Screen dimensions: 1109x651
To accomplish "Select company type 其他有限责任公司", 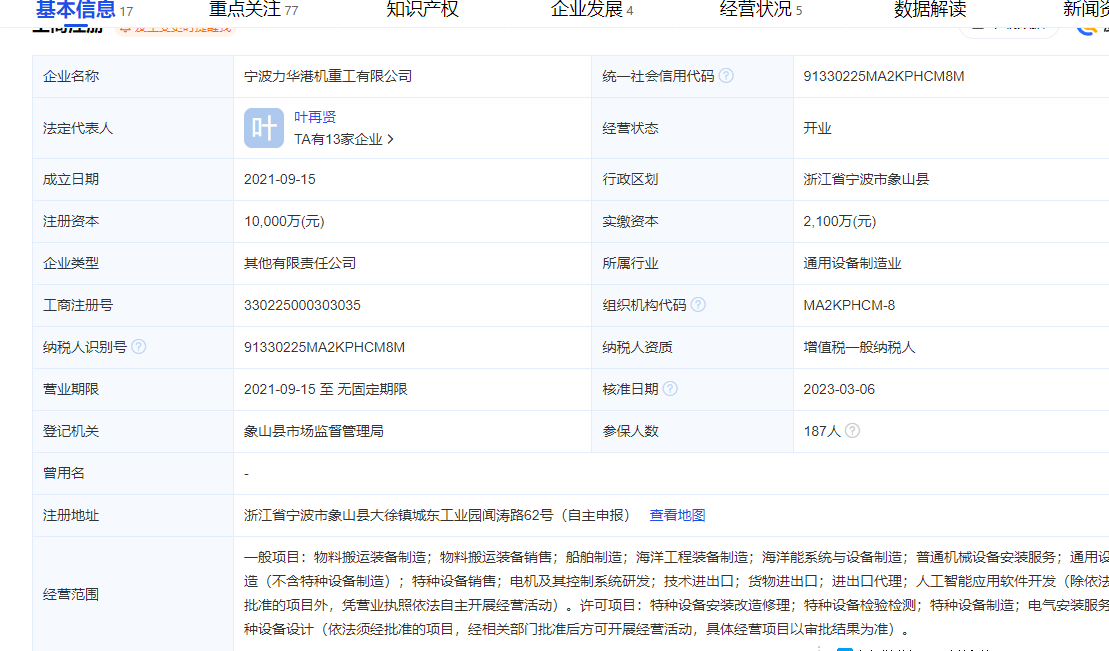I will coord(300,263).
